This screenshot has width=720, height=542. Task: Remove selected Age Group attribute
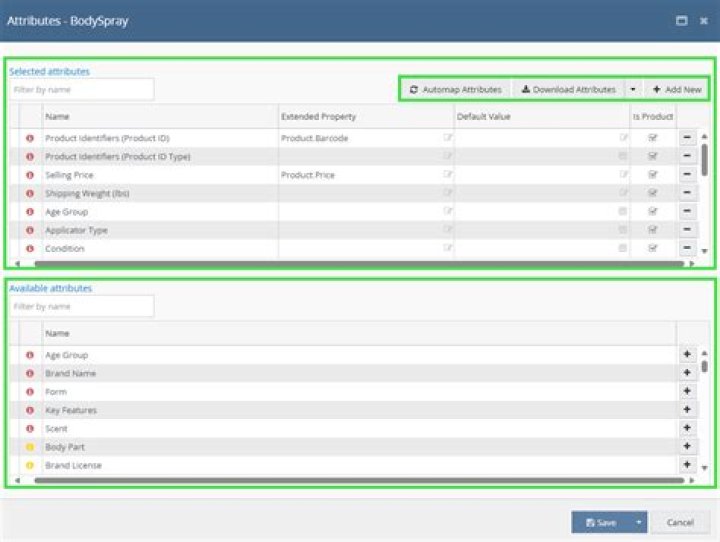[x=687, y=211]
